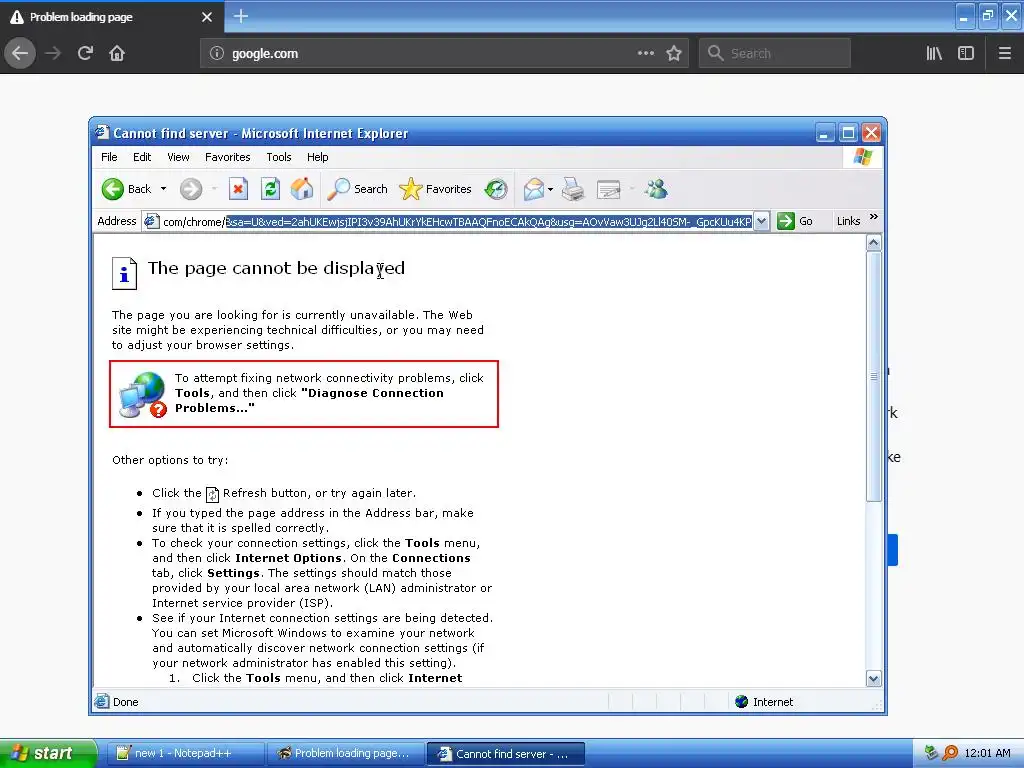Open Firefox page actions three-dot menu
Viewport: 1024px width, 768px height.
tap(646, 54)
